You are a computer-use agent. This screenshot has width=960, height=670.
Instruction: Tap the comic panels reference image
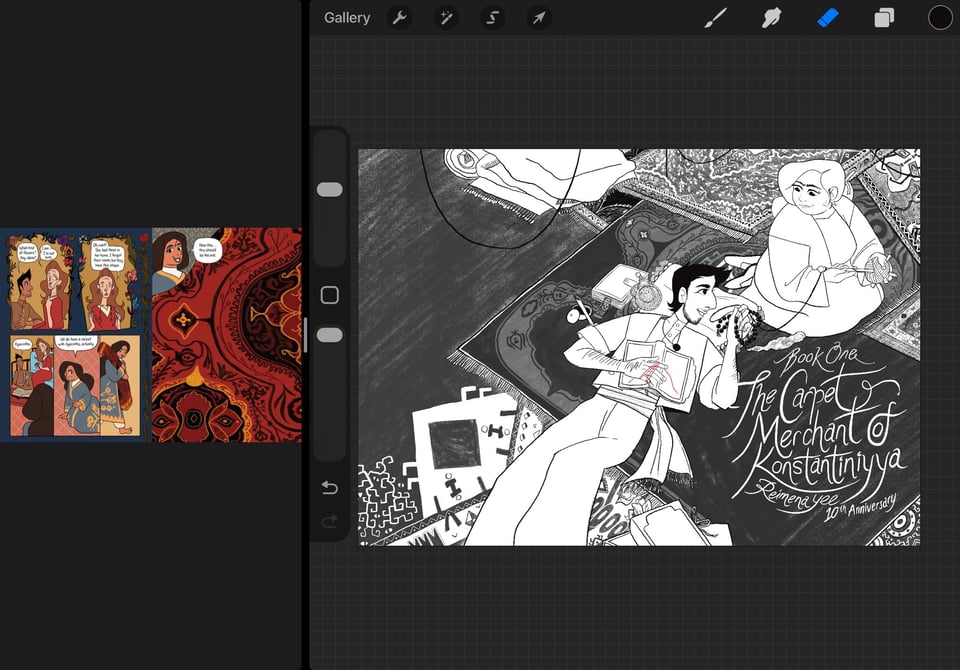pos(76,335)
